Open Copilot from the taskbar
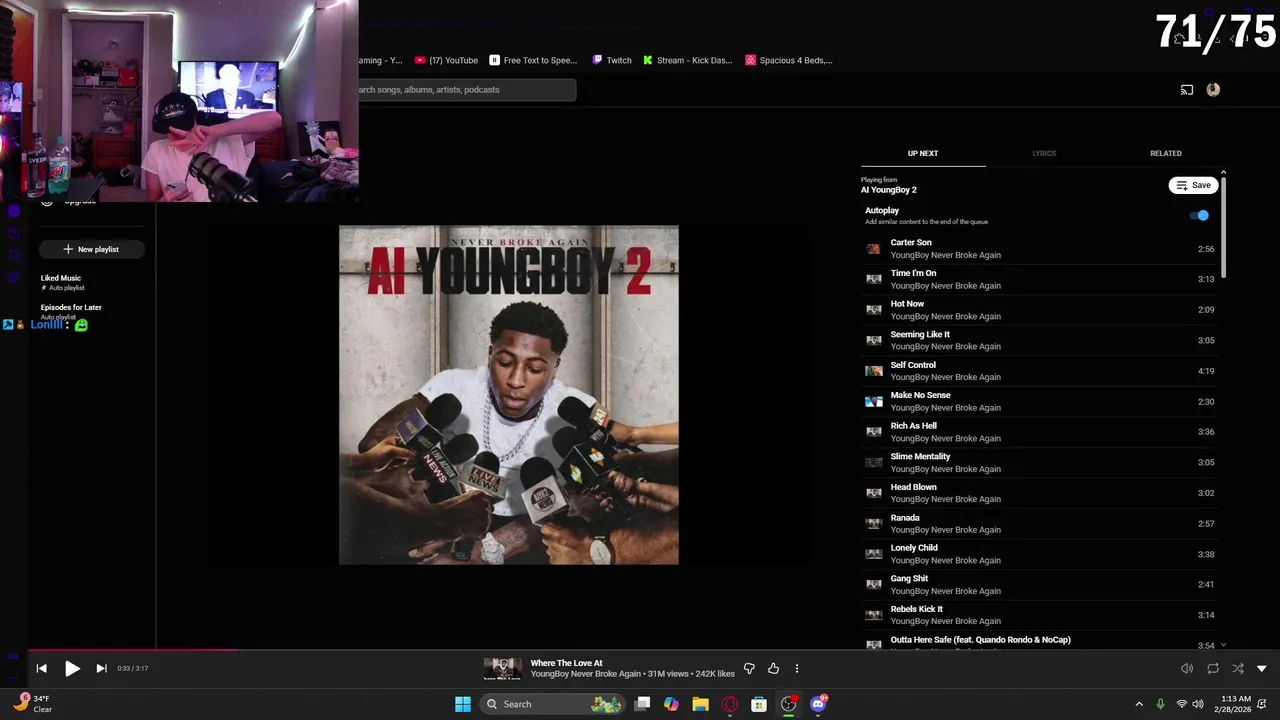 (671, 704)
